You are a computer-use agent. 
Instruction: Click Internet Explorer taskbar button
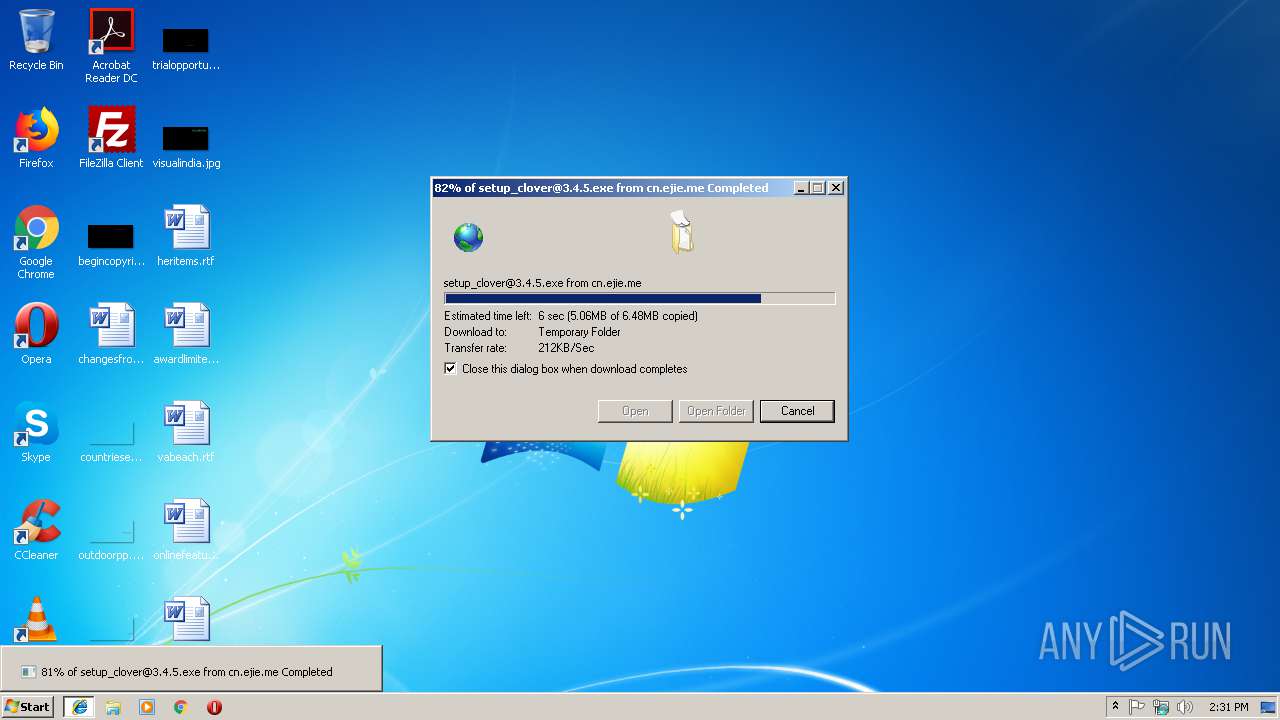tap(79, 707)
